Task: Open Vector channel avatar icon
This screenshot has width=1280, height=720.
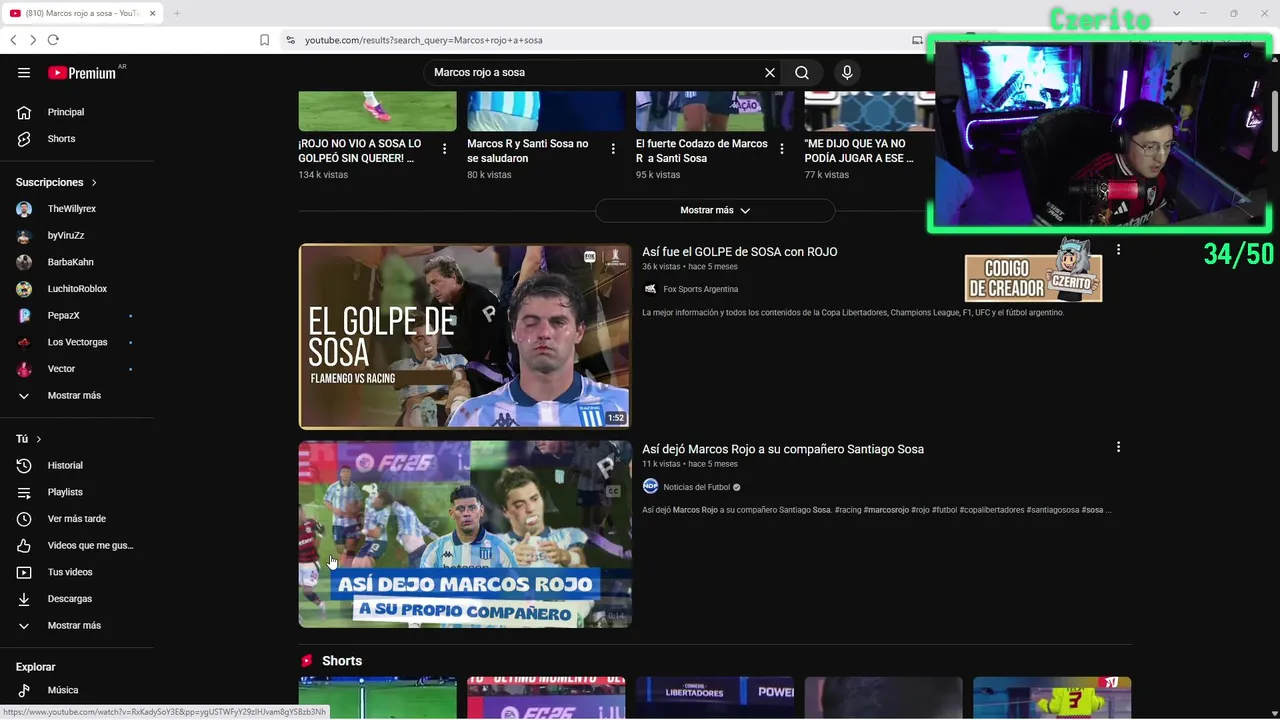Action: 24,369
